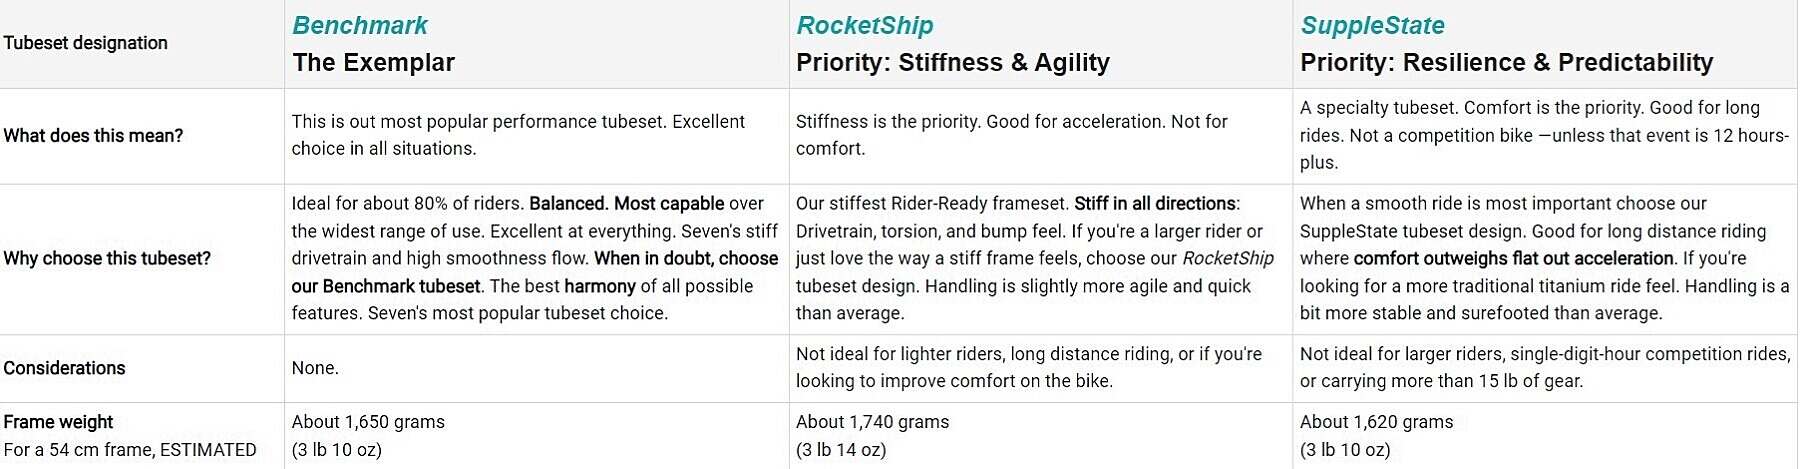
Task: Click the Benchmark tubeset heading
Action: [x=359, y=25]
